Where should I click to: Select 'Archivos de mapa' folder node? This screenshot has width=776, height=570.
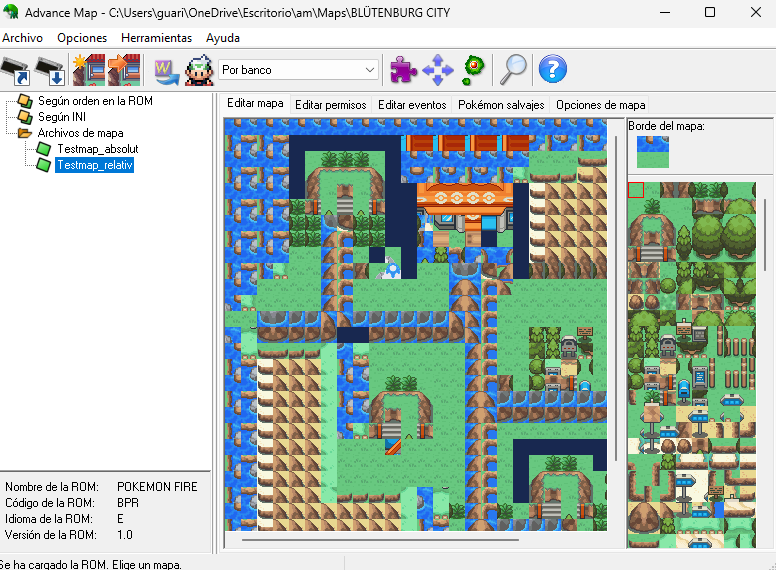pyautogui.click(x=80, y=133)
